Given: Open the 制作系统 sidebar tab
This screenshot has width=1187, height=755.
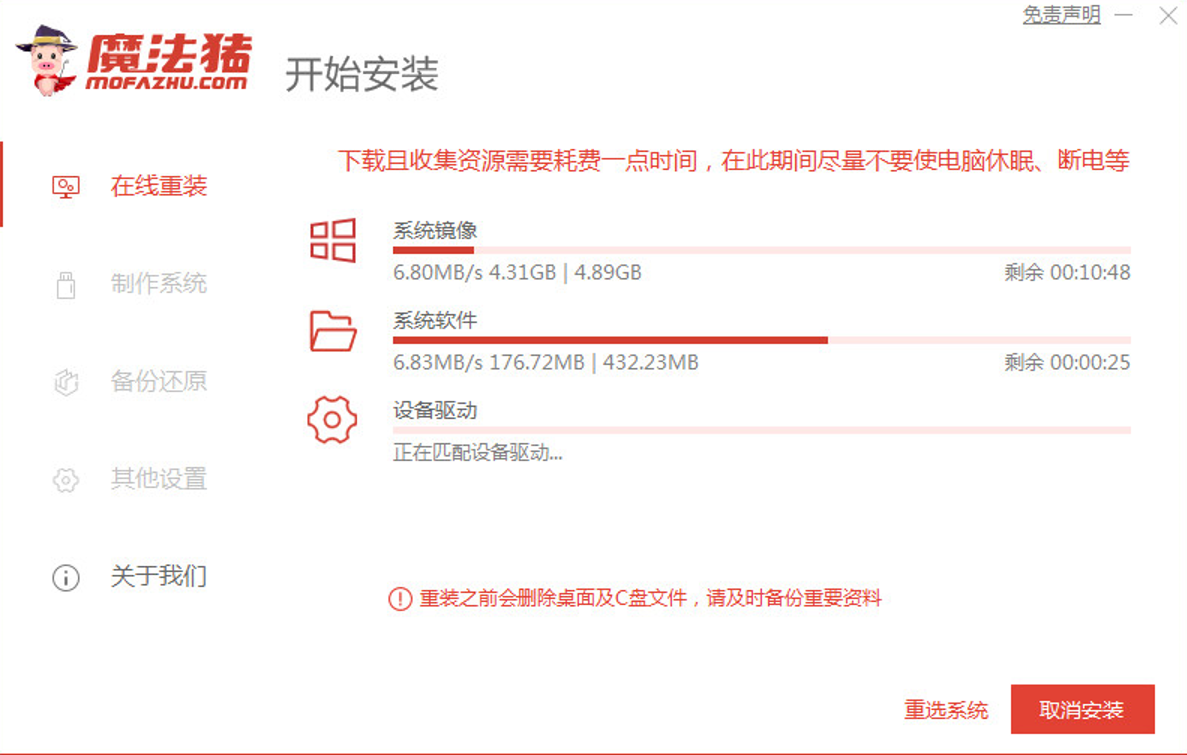Looking at the screenshot, I should pyautogui.click(x=158, y=284).
